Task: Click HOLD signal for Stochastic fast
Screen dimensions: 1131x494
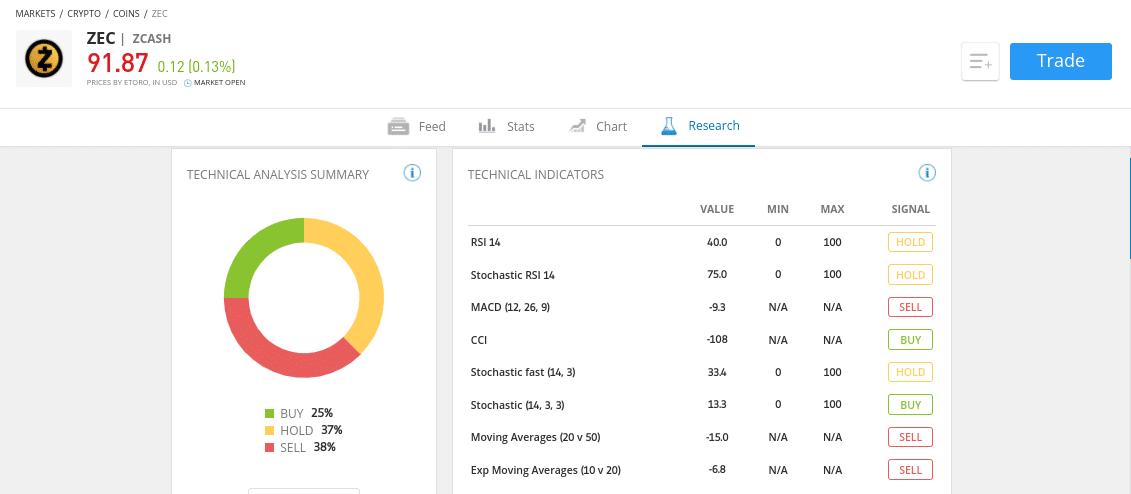Action: 910,372
